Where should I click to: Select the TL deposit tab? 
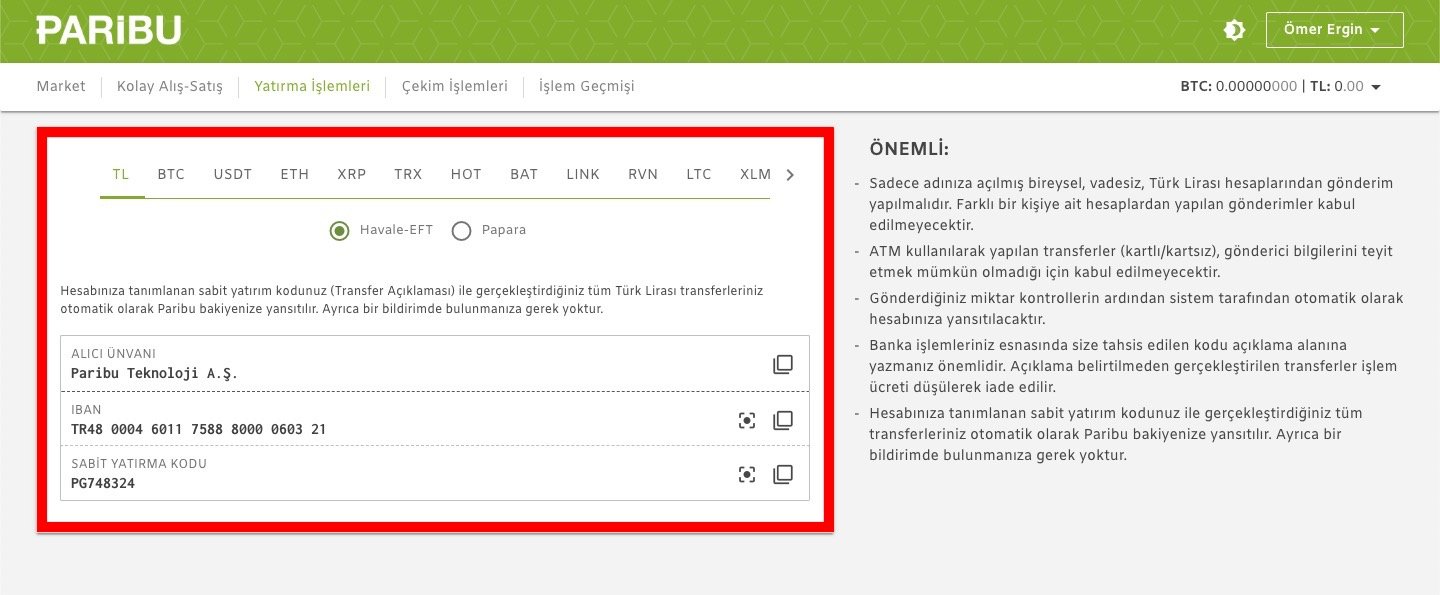[x=121, y=174]
